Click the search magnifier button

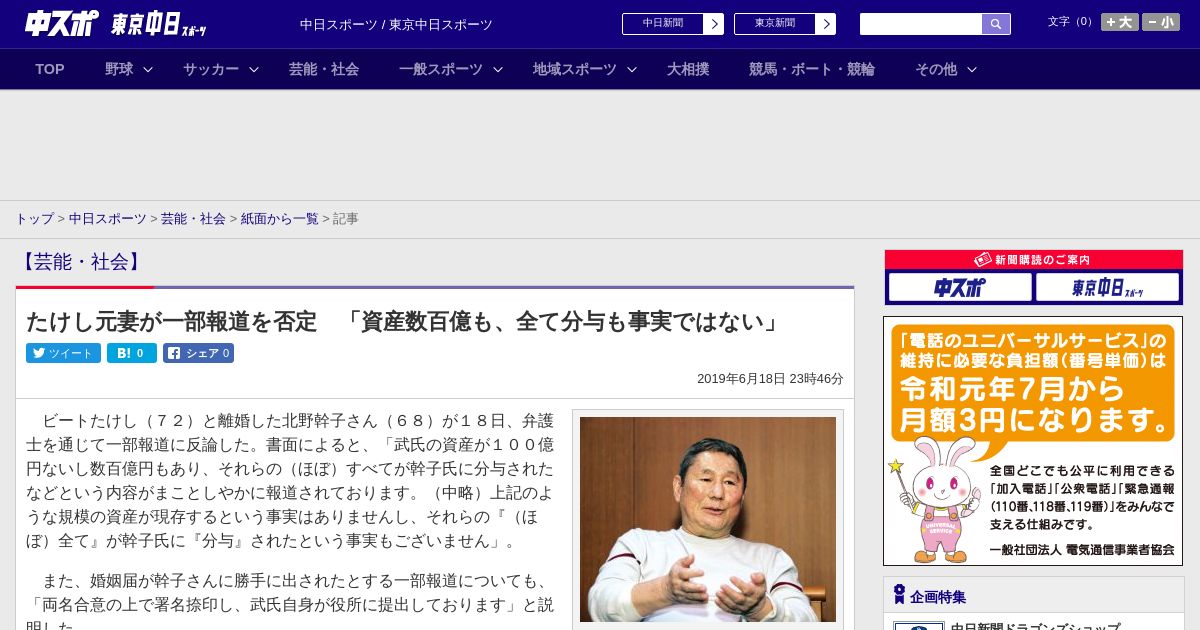(x=996, y=24)
